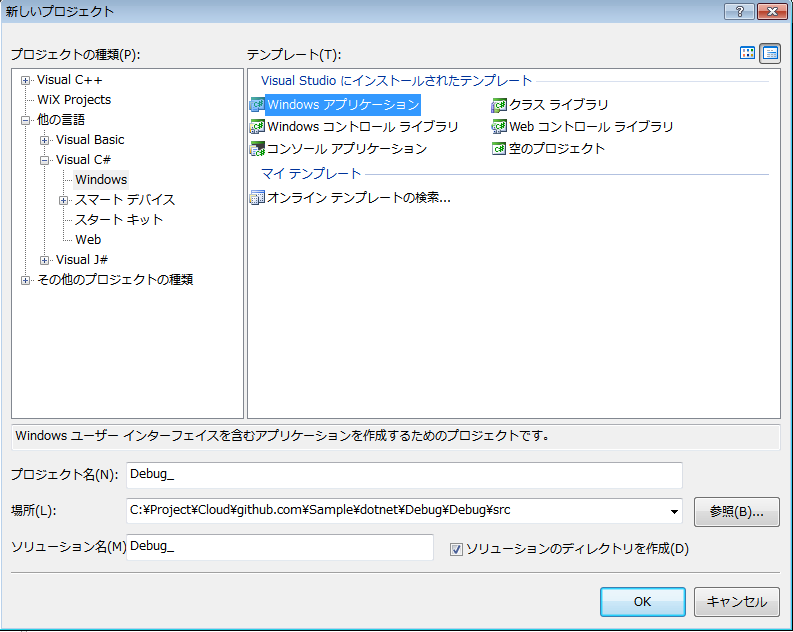The width and height of the screenshot is (793, 632).
Task: Select the Windows node under Visual C#
Action: 101,179
